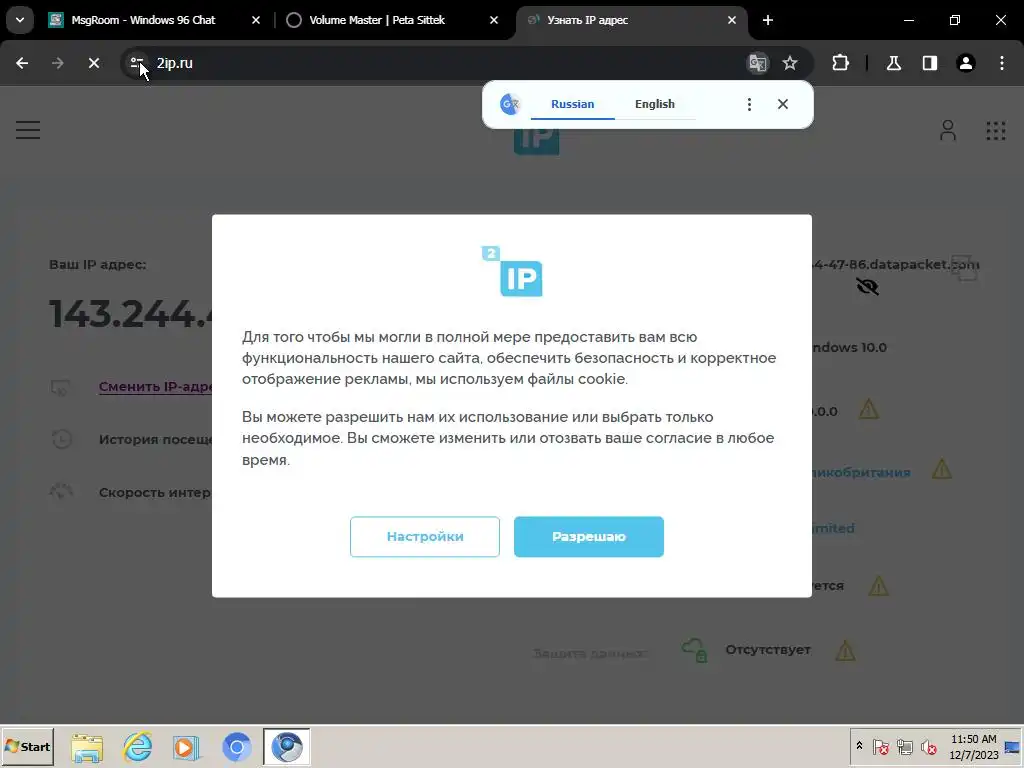The height and width of the screenshot is (768, 1024).
Task: Click warning triangle next to 0.0.0
Action: 869,409
